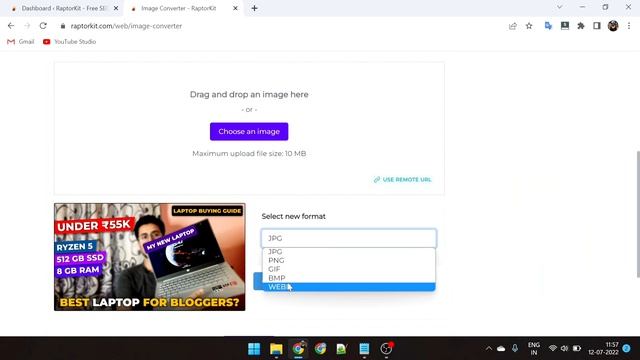This screenshot has width=640, height=360.
Task: Click USE REMOTE URL link
Action: click(x=402, y=180)
